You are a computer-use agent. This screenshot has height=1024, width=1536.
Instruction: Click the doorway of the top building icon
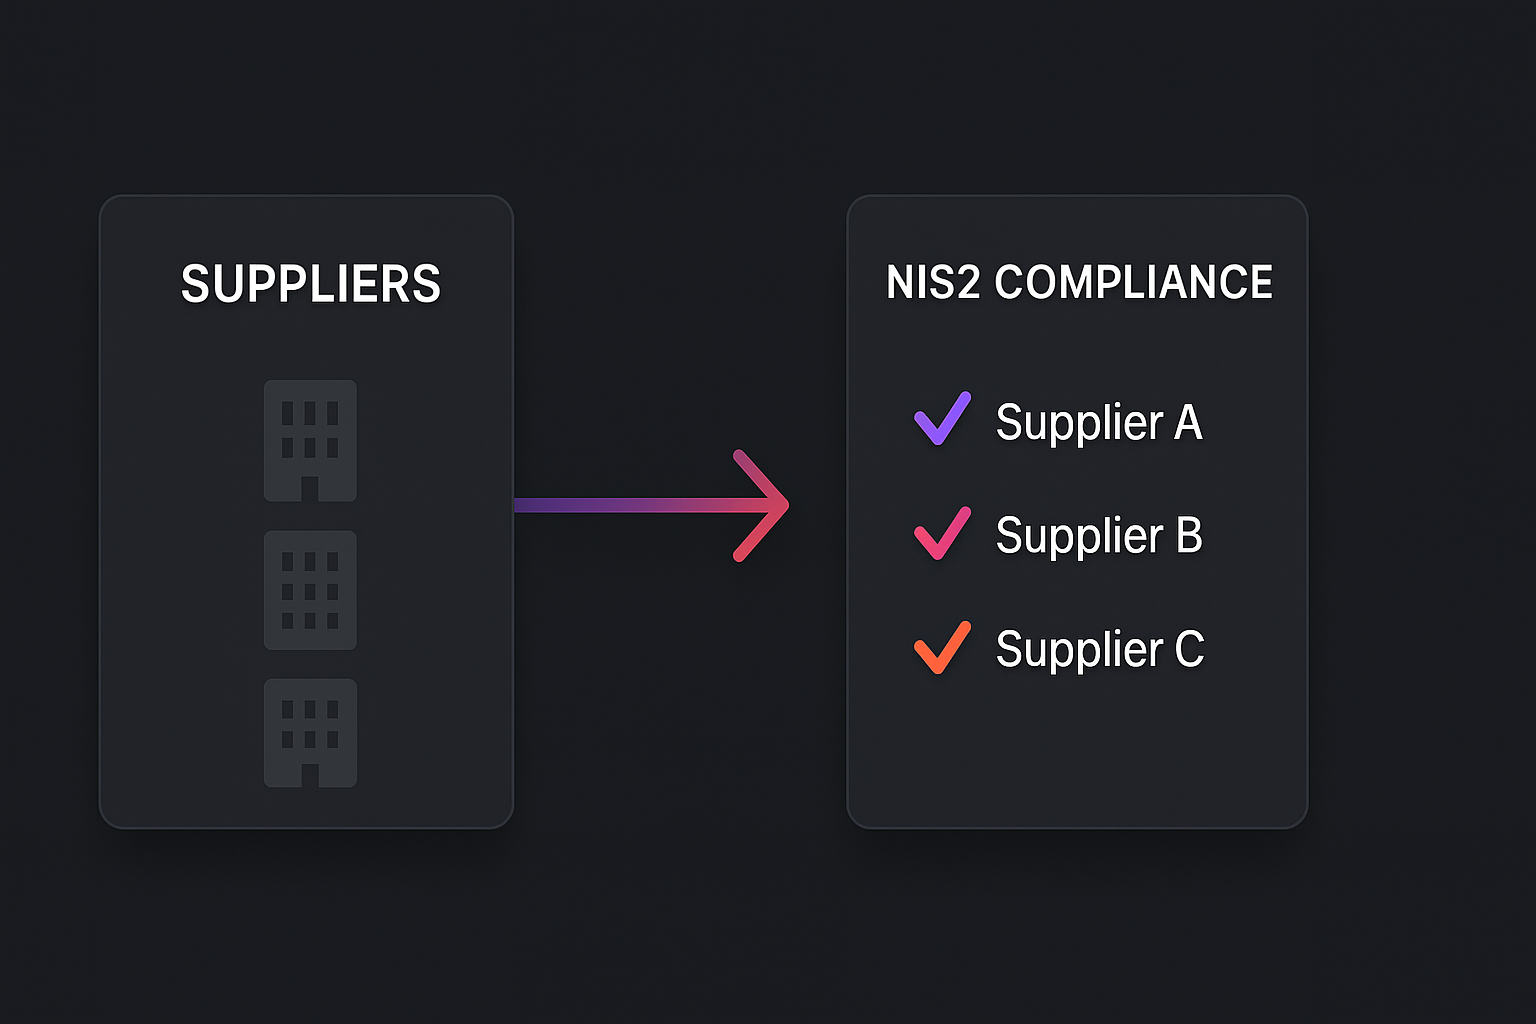click(310, 488)
